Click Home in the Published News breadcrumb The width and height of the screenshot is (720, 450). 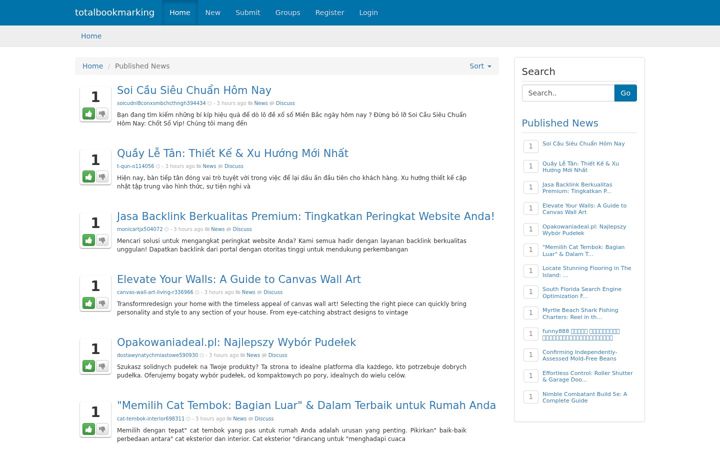tap(92, 66)
